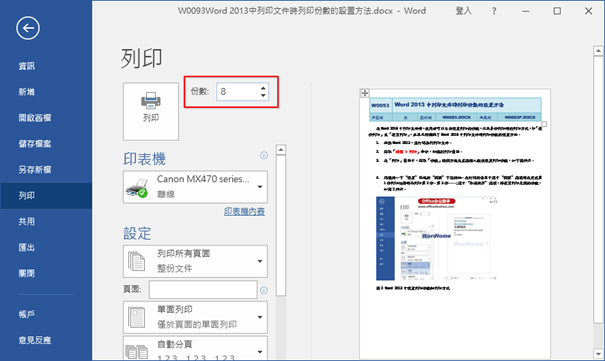Maximize the Word window
This screenshot has height=361, width=605.
(557, 11)
